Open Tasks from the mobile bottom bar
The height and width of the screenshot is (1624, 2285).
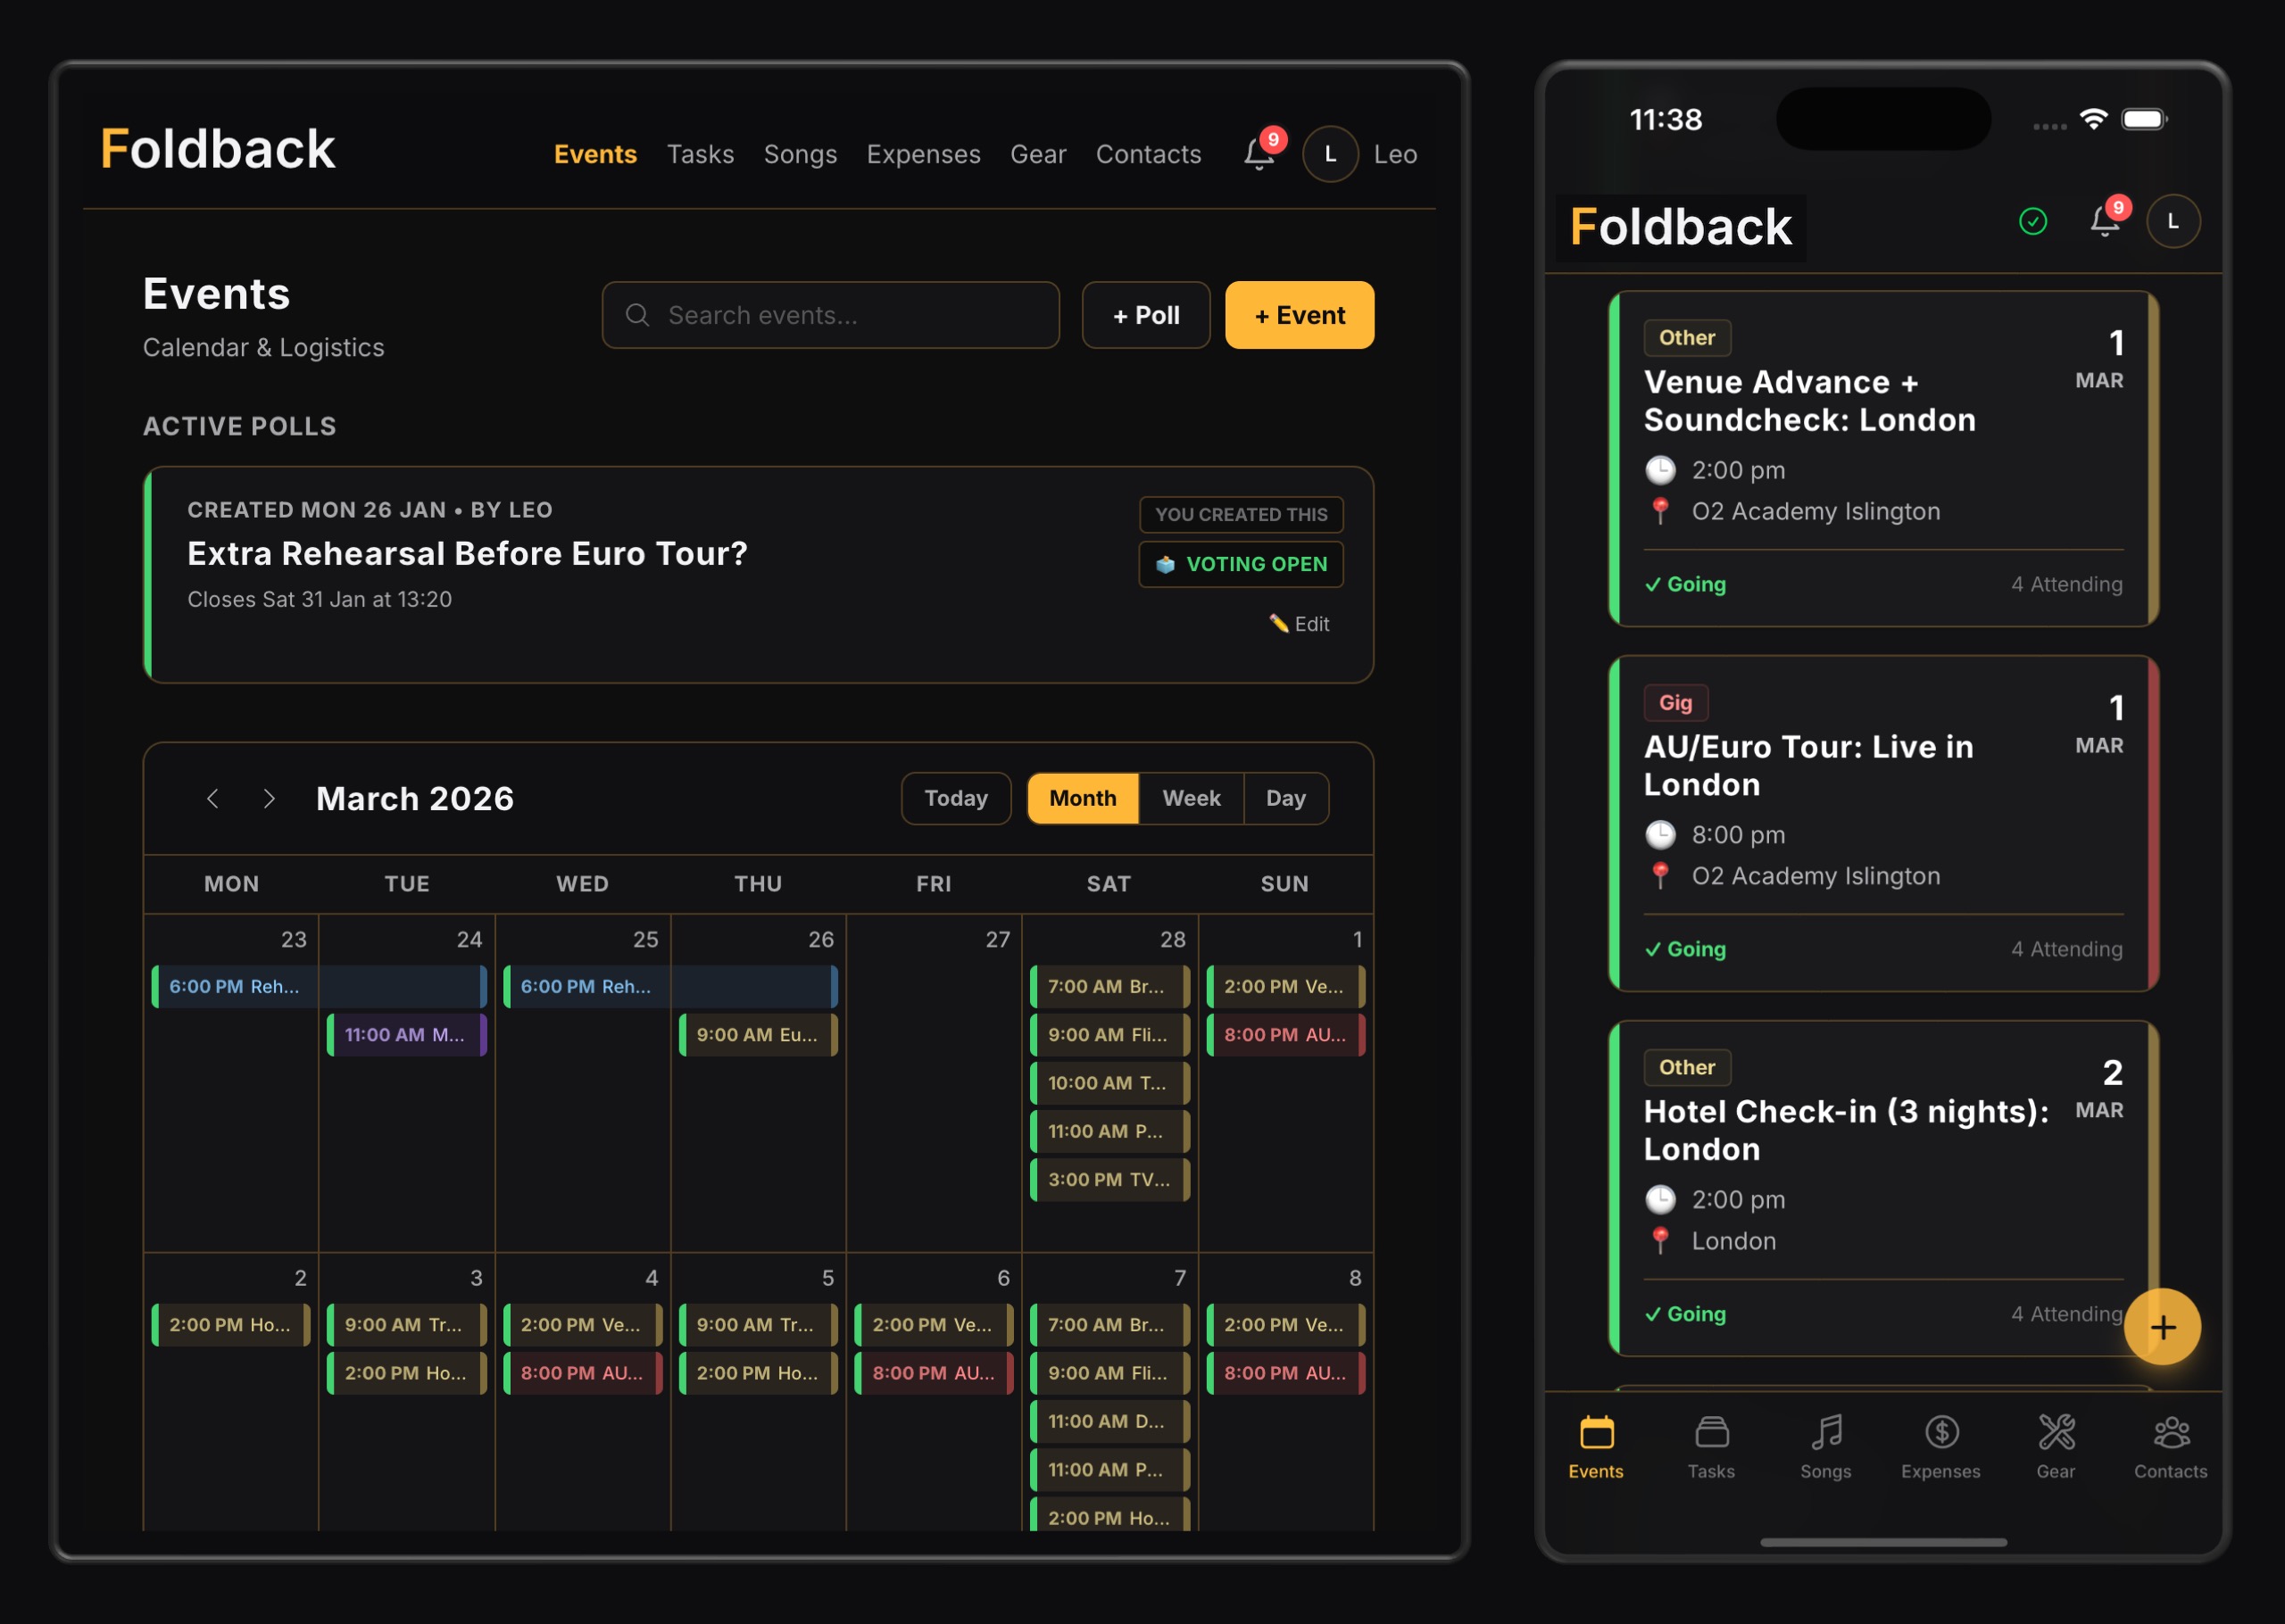pyautogui.click(x=1710, y=1446)
